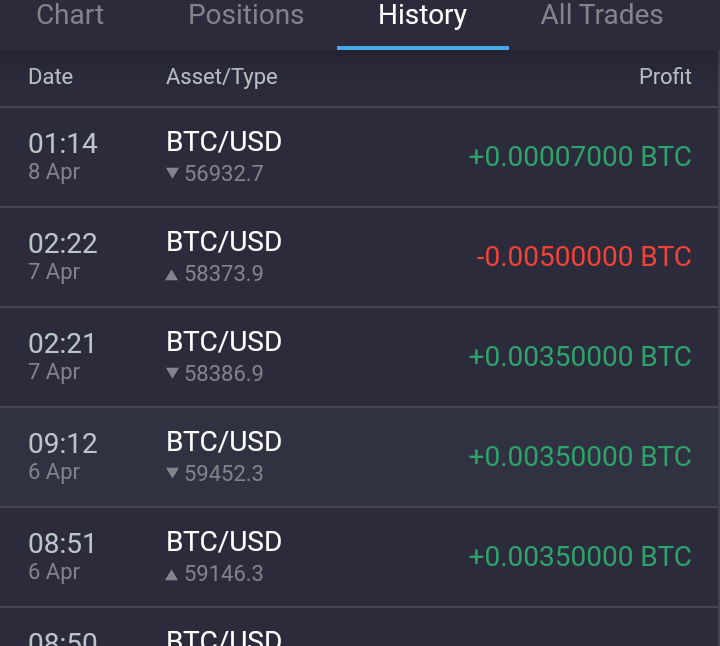720x646 pixels.
Task: Switch to the Chart tab
Action: point(70,15)
